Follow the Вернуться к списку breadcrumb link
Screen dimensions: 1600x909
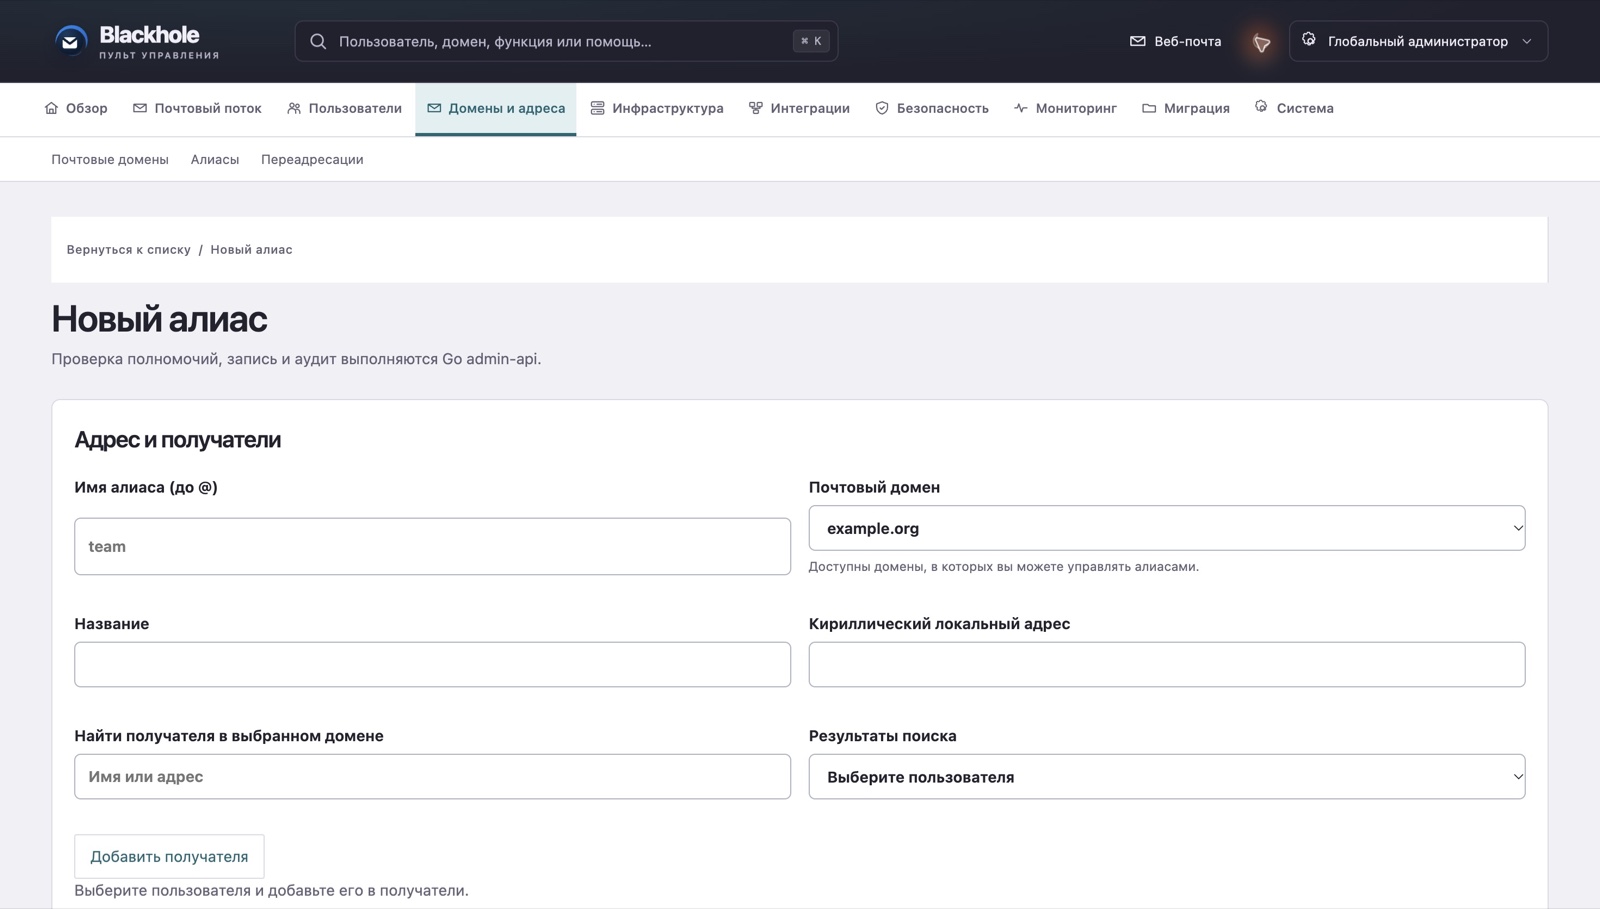tap(128, 250)
